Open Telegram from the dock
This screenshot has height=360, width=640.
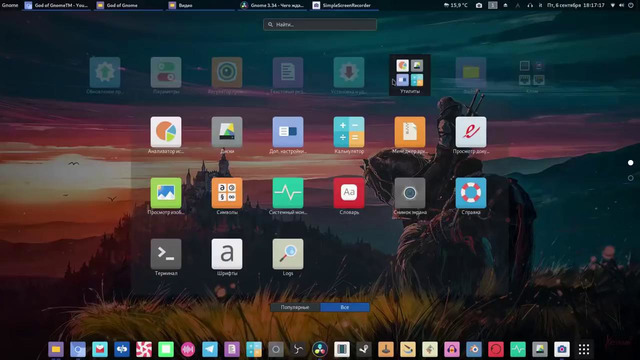210,349
